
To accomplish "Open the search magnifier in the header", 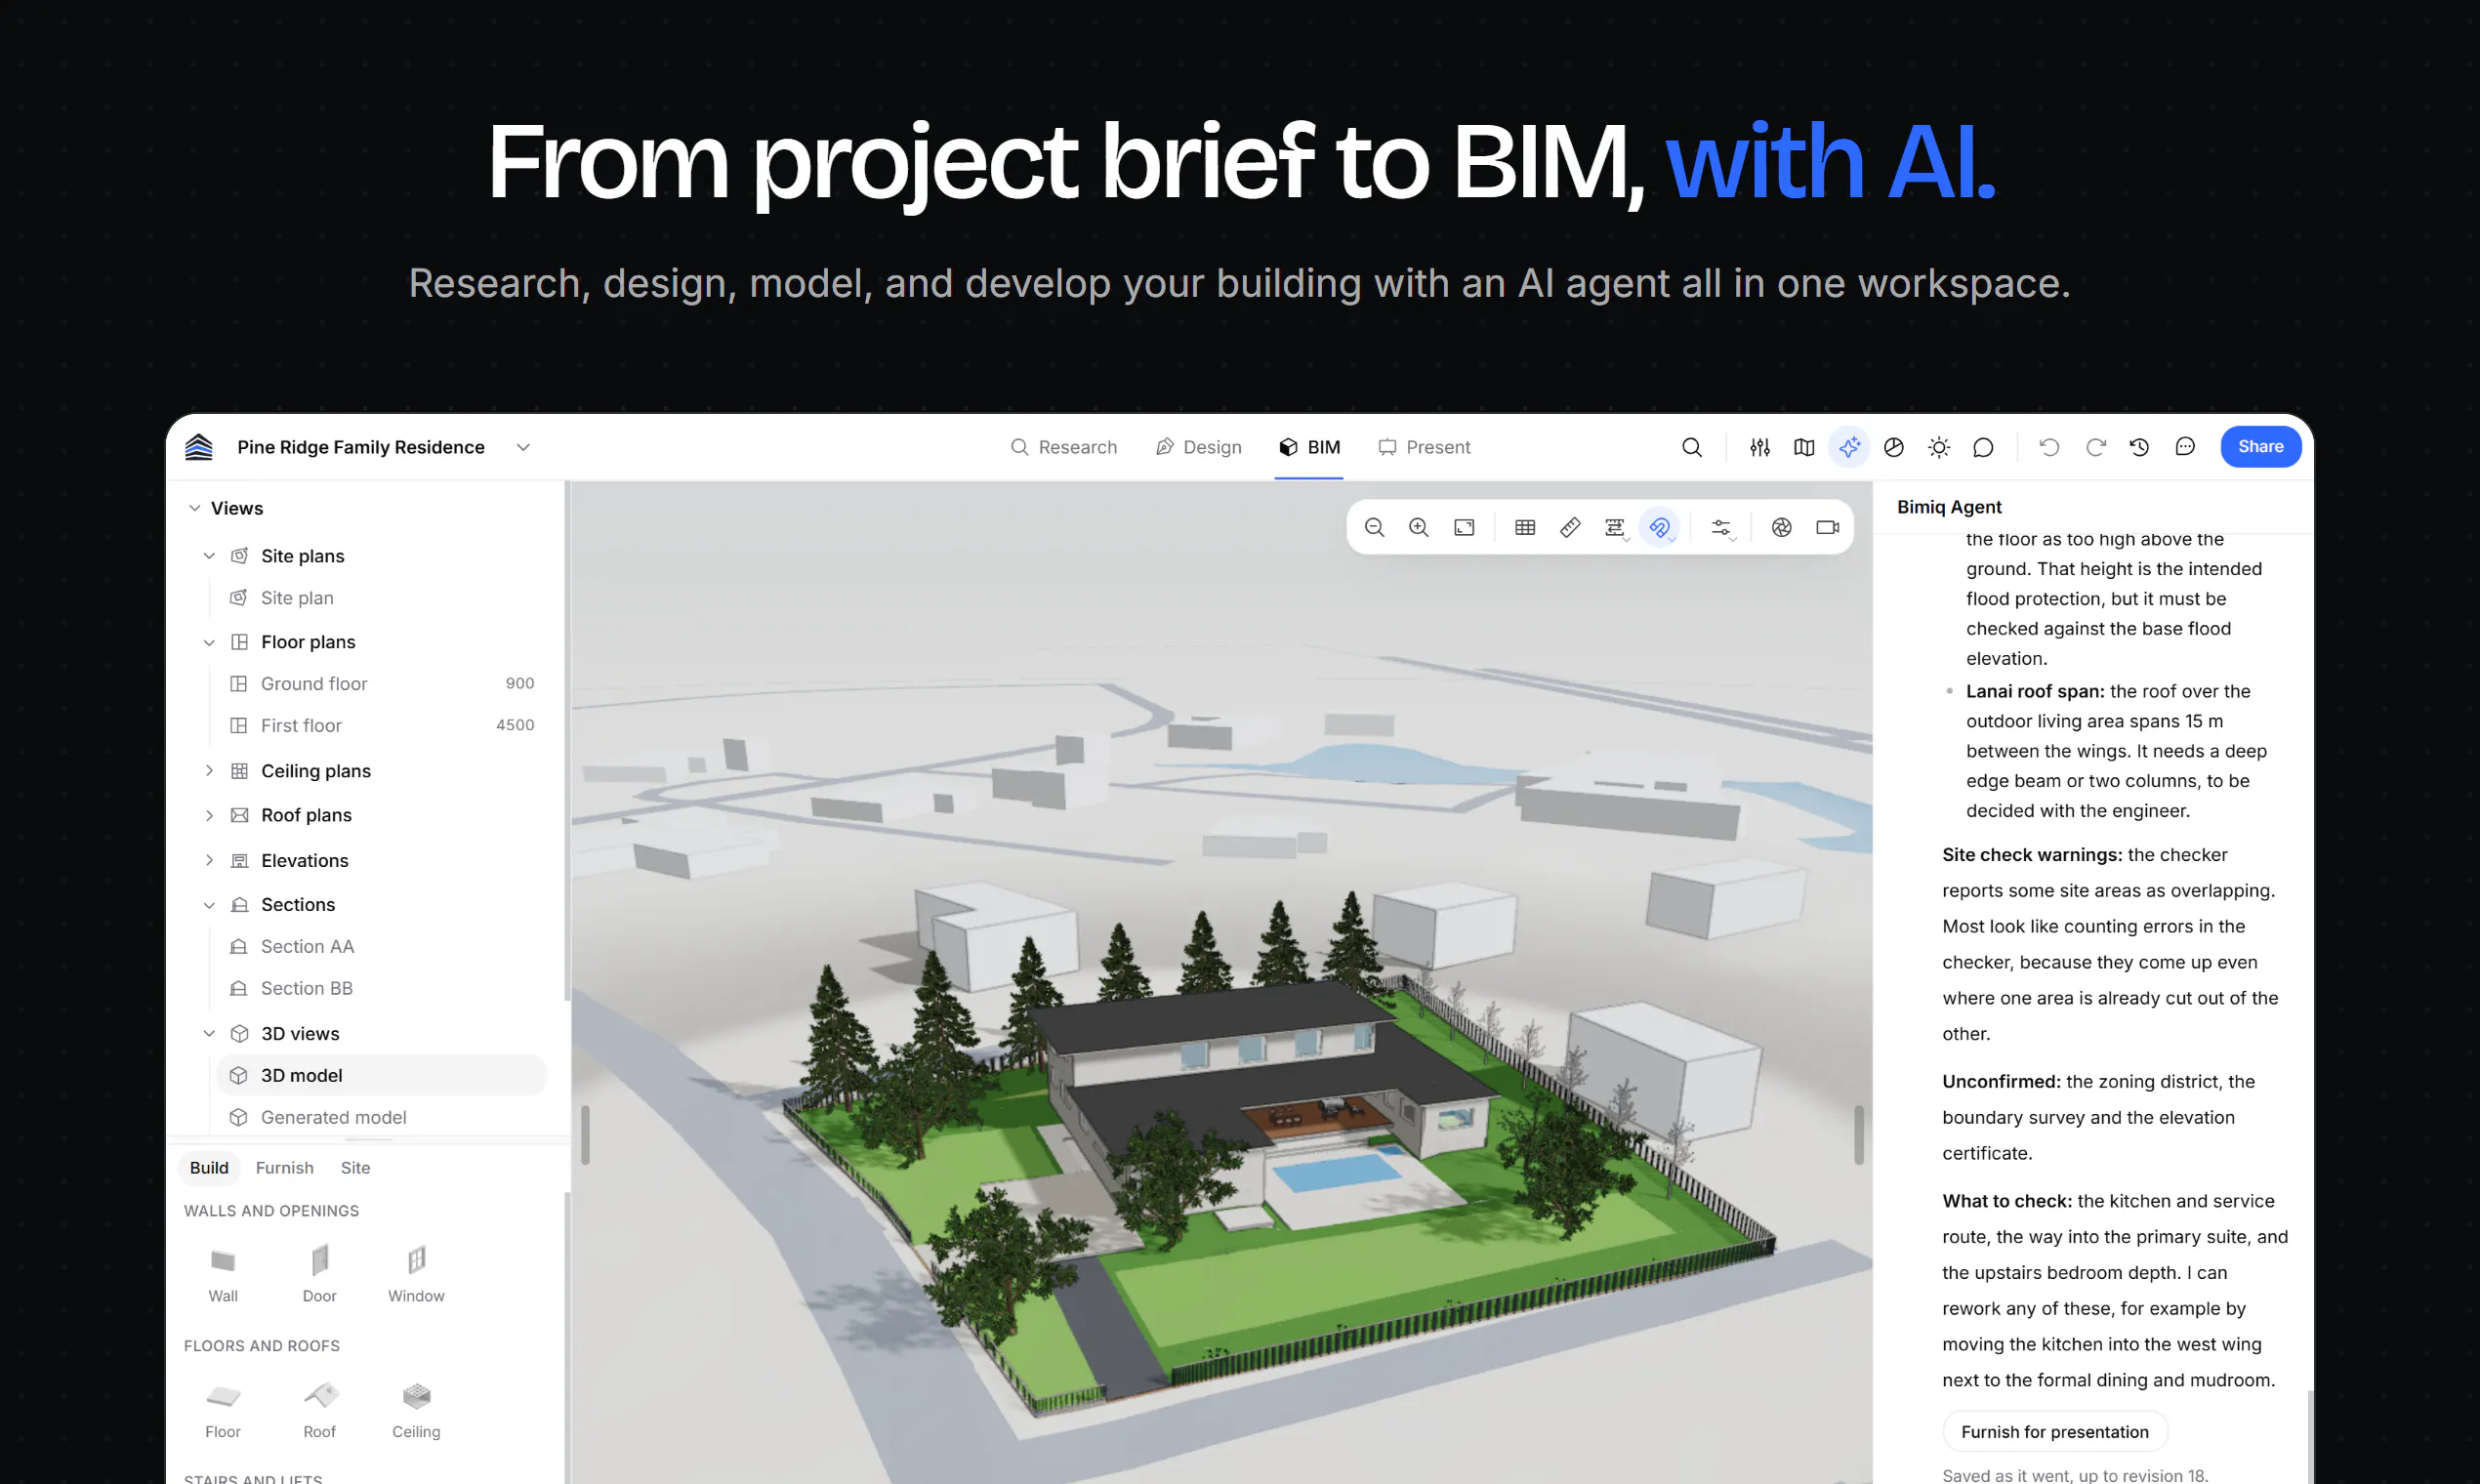I will click(x=1691, y=447).
